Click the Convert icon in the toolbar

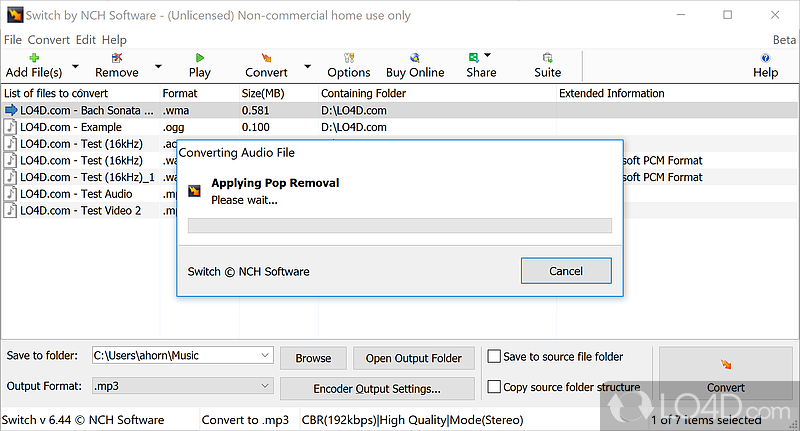pyautogui.click(x=266, y=58)
